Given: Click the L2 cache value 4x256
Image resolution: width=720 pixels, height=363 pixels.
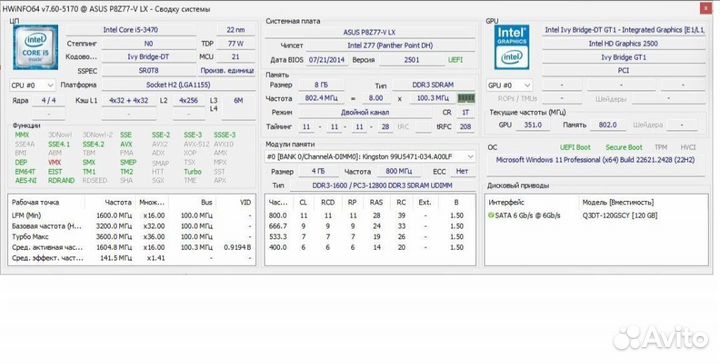Looking at the screenshot, I should pyautogui.click(x=188, y=101).
